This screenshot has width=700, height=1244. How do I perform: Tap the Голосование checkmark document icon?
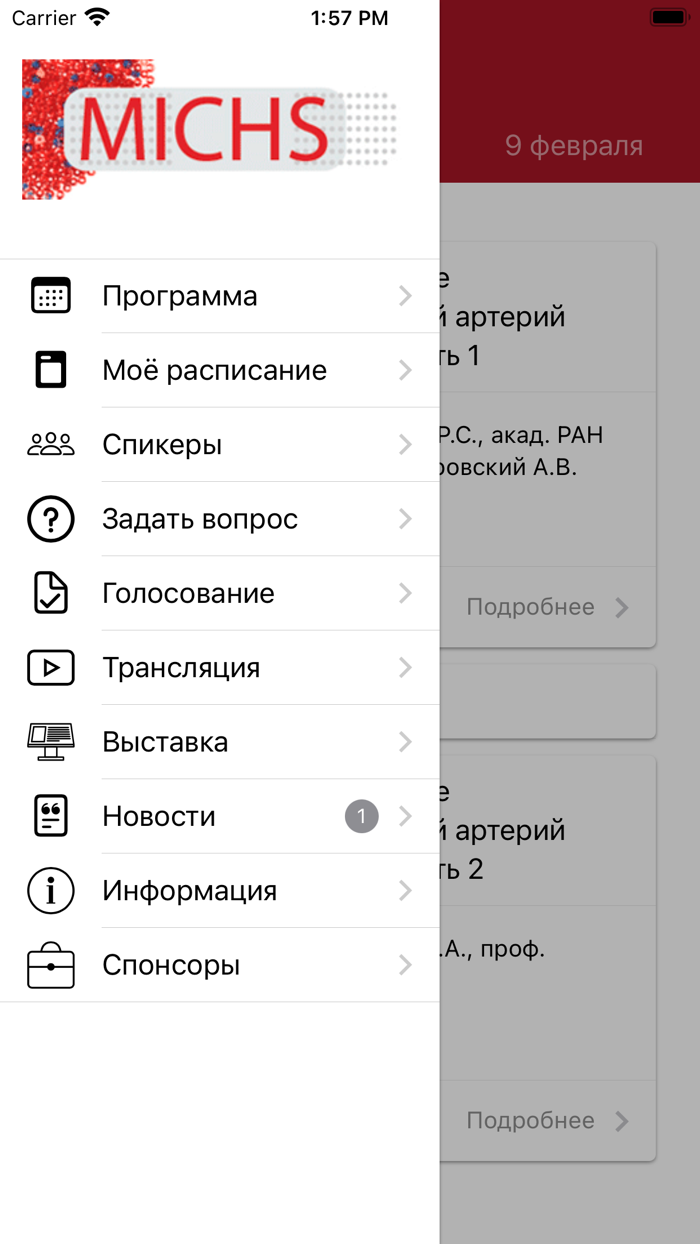(51, 593)
